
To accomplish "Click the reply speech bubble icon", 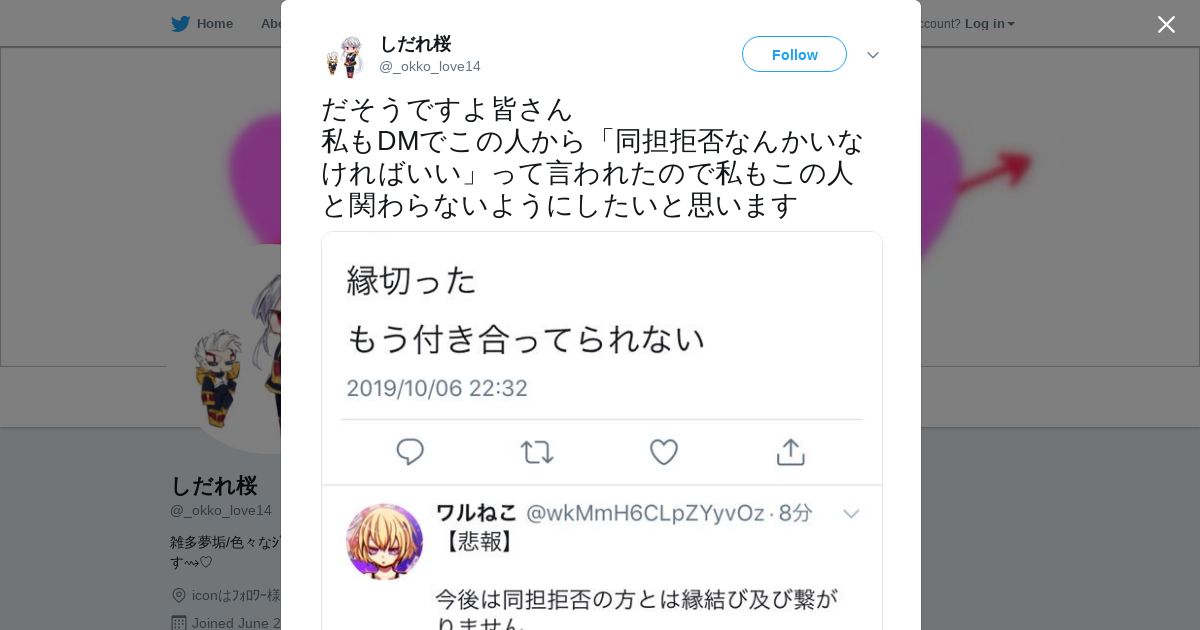I will tap(410, 452).
